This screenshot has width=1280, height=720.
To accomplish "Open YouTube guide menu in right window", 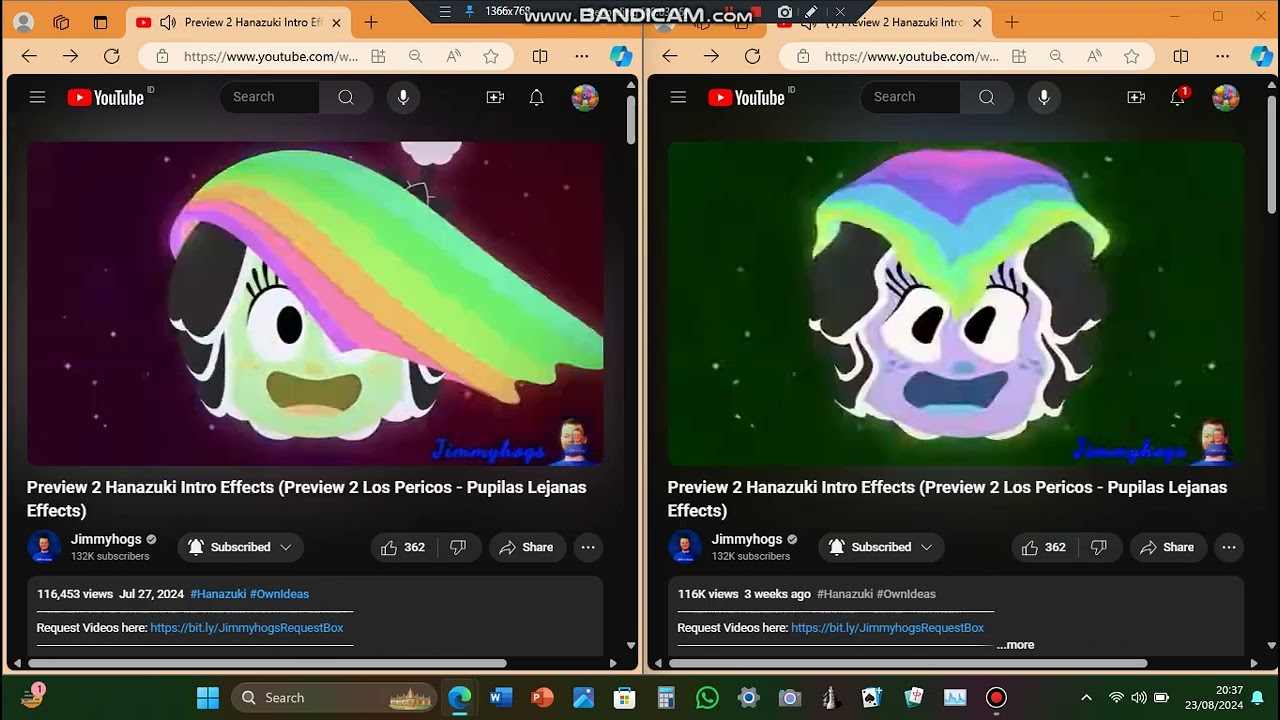I will (x=678, y=97).
